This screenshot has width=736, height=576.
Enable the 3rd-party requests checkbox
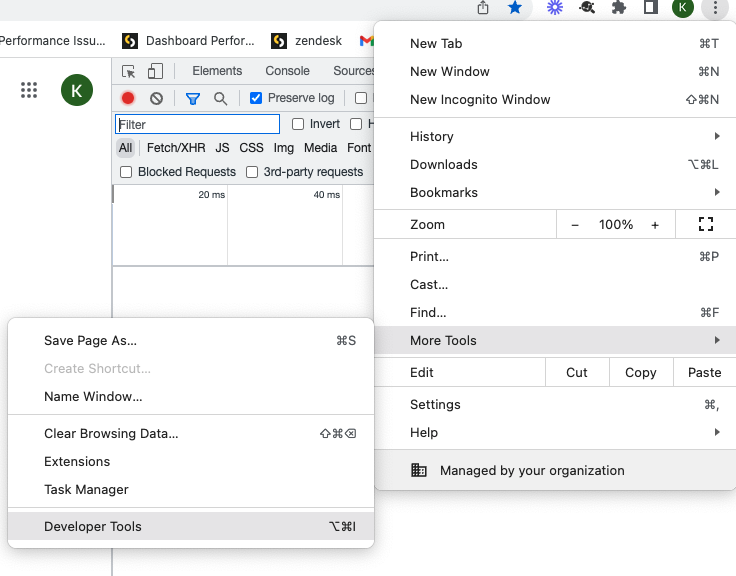point(252,172)
